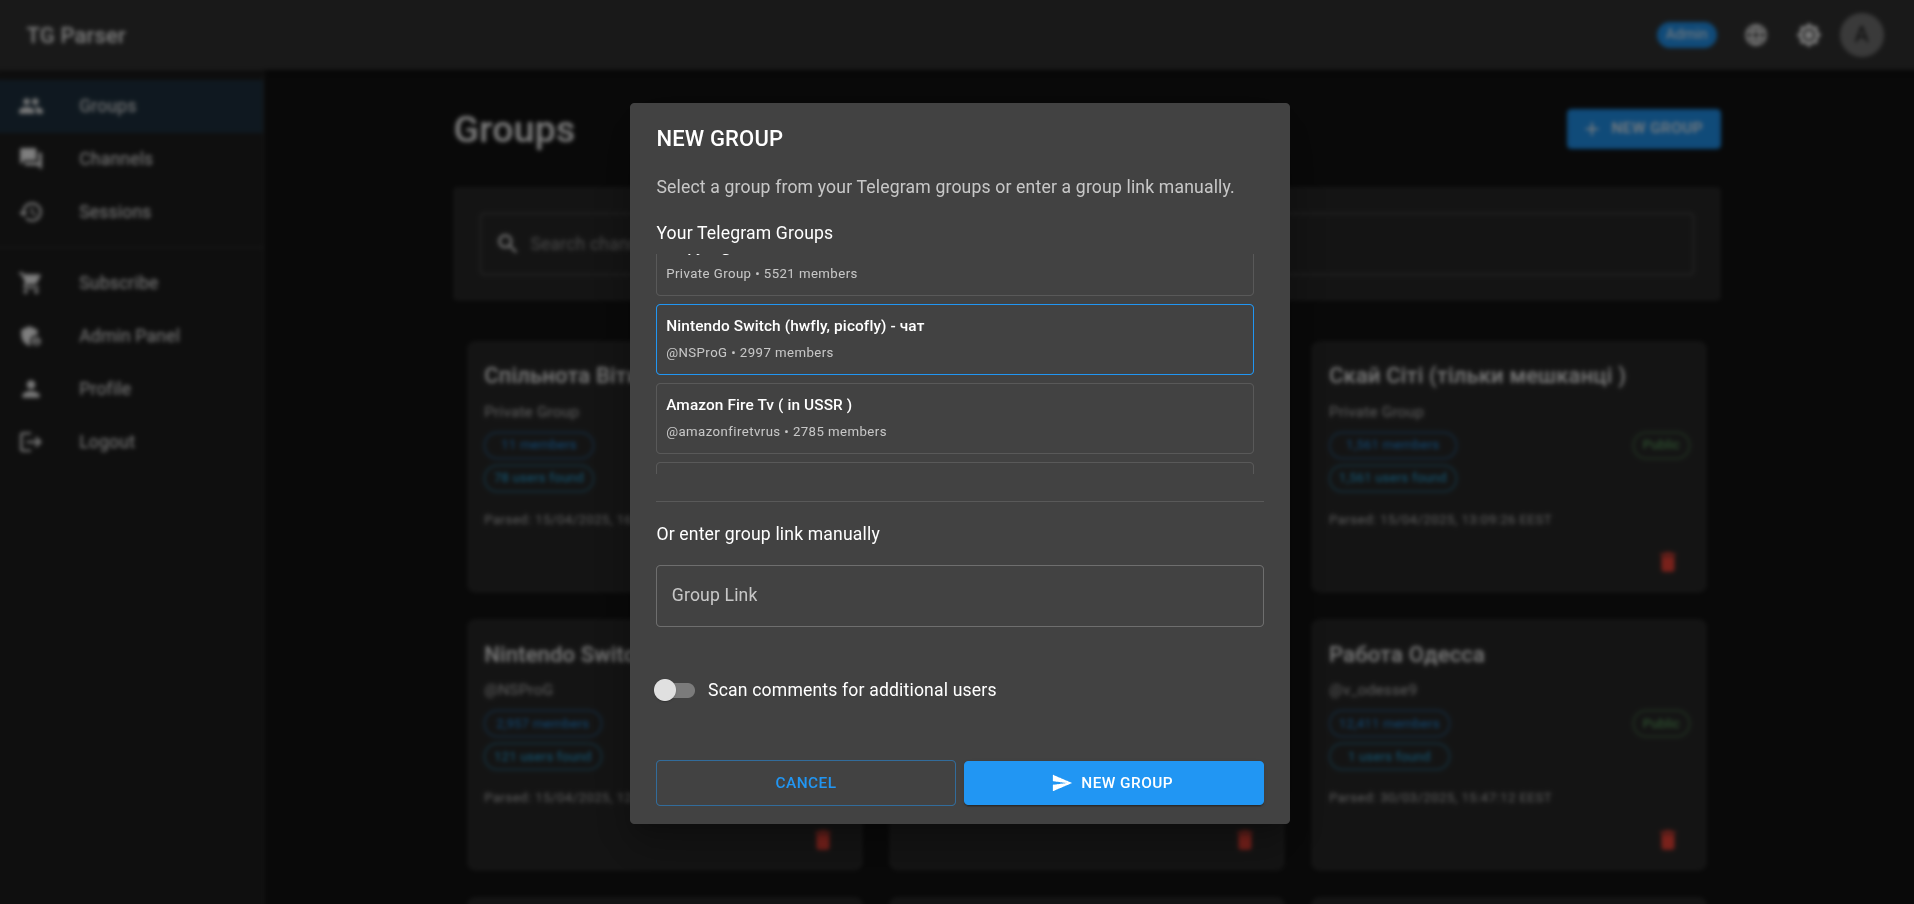
Task: Open Profile in the sidebar
Action: click(x=132, y=389)
